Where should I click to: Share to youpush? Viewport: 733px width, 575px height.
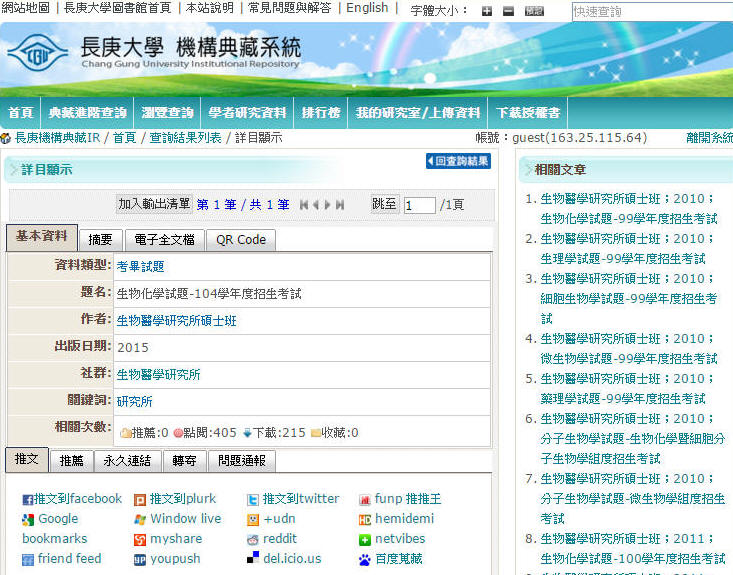(x=167, y=559)
